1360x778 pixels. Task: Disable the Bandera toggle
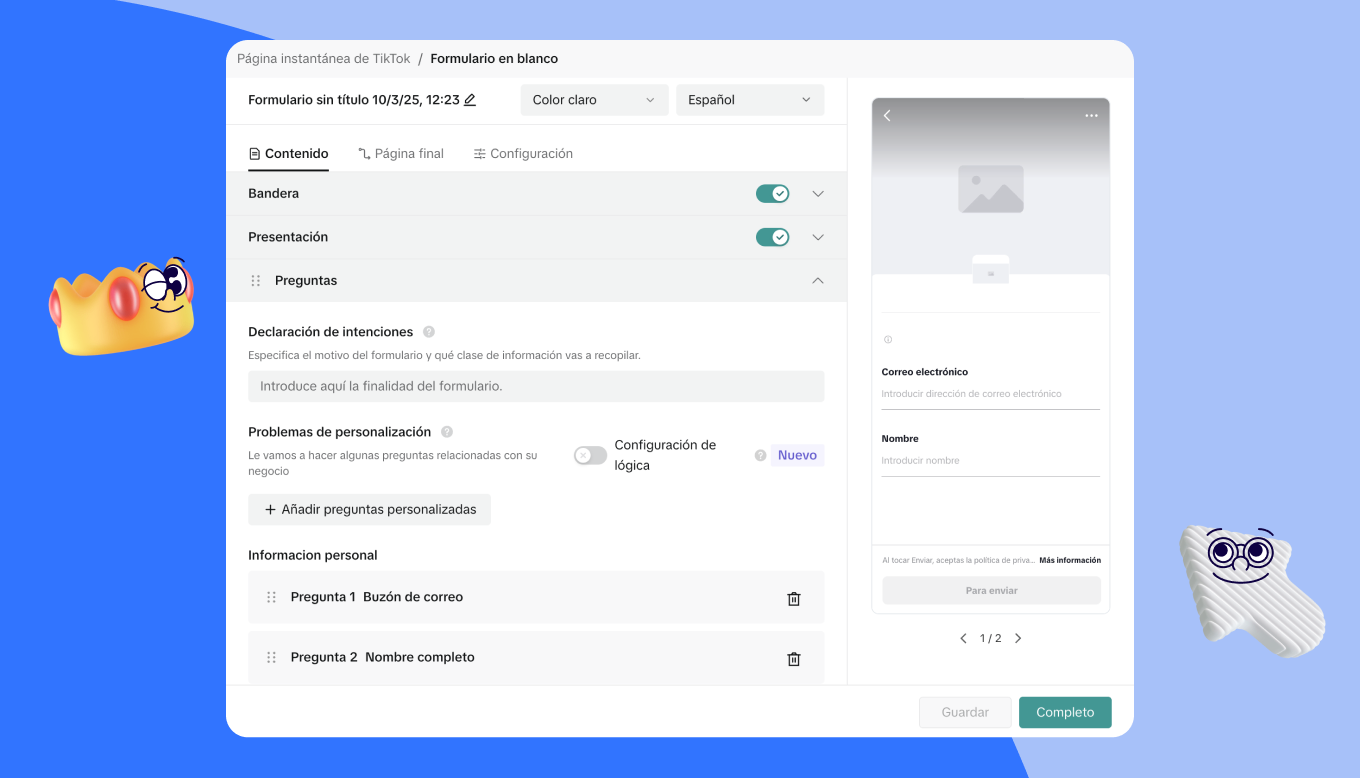[772, 194]
